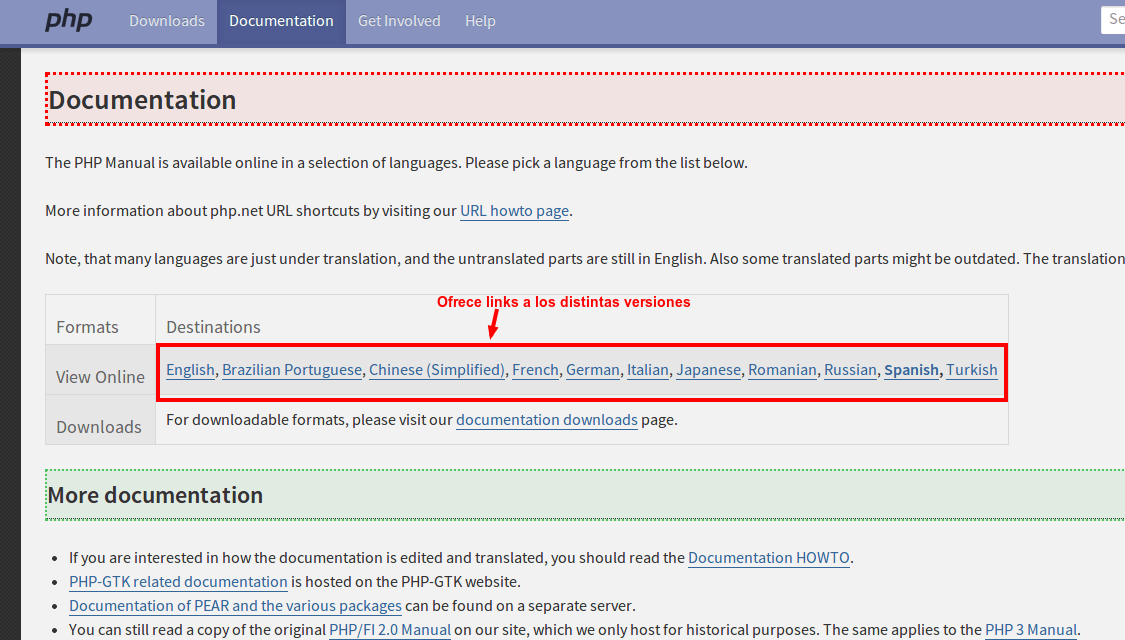The image size is (1125, 640).
Task: Open the Russian manual link
Action: pyautogui.click(x=850, y=370)
